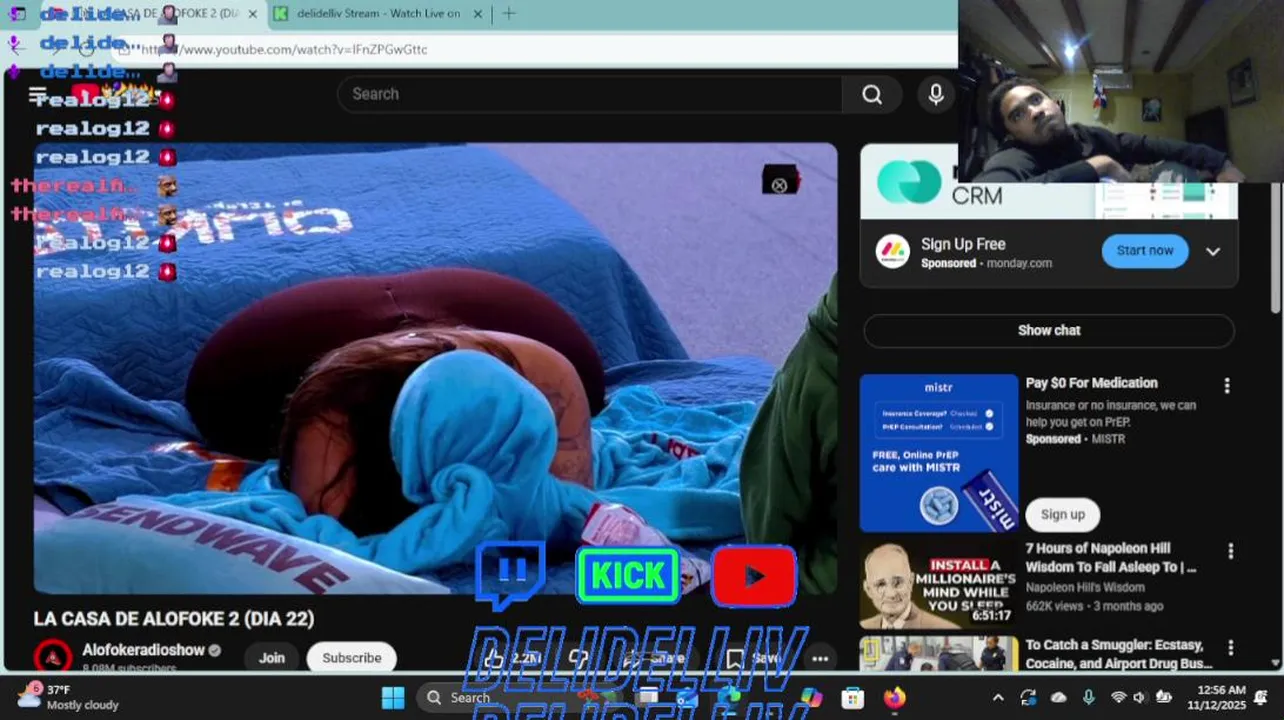Open the MISTR PrEP ad thumbnail
The image size is (1284, 720).
(x=939, y=453)
